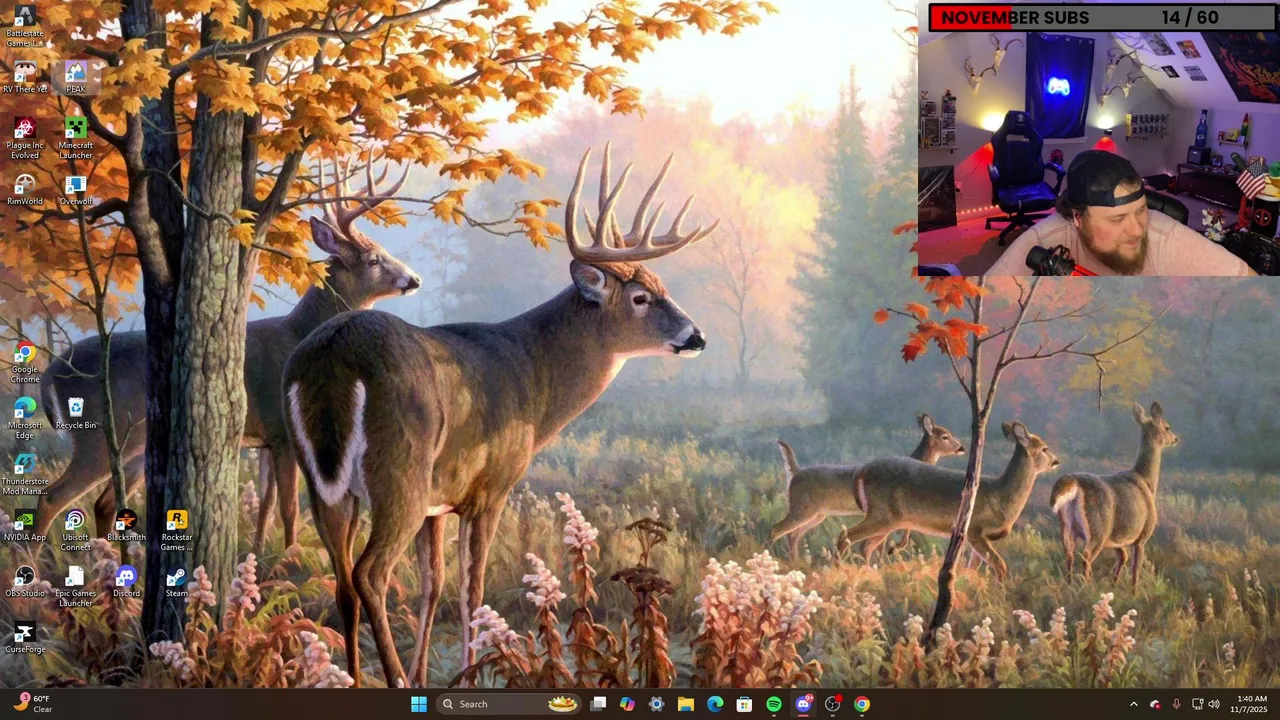The height and width of the screenshot is (720, 1280).
Task: Select the Discord desktop shortcut
Action: click(126, 582)
